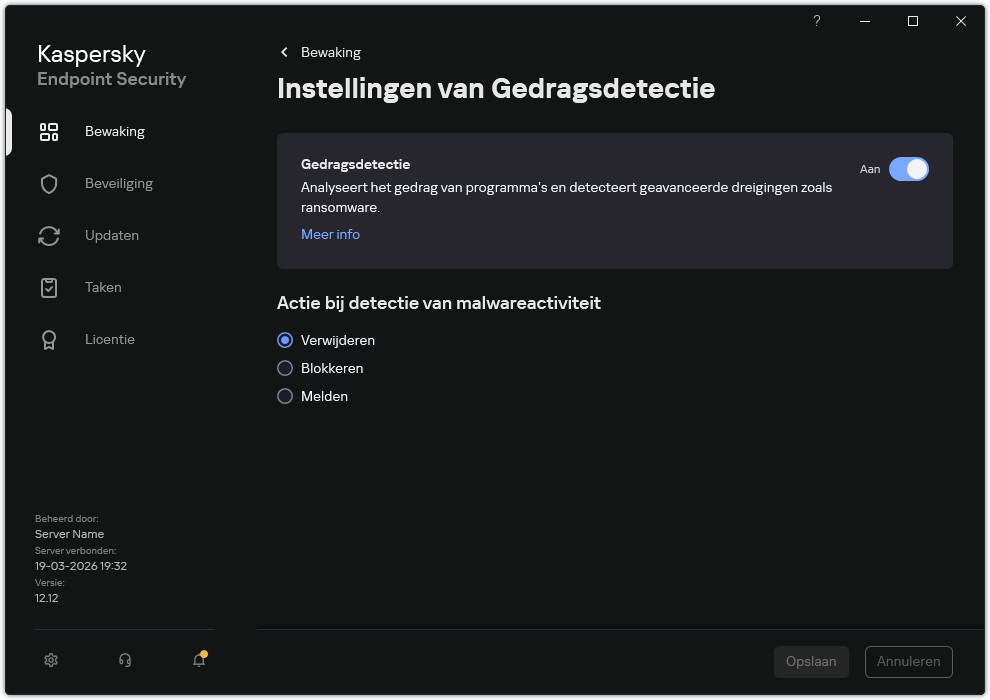Viewport: 990px width, 700px height.
Task: Click the Kaspersky Endpoint Security logo
Action: coord(111,65)
